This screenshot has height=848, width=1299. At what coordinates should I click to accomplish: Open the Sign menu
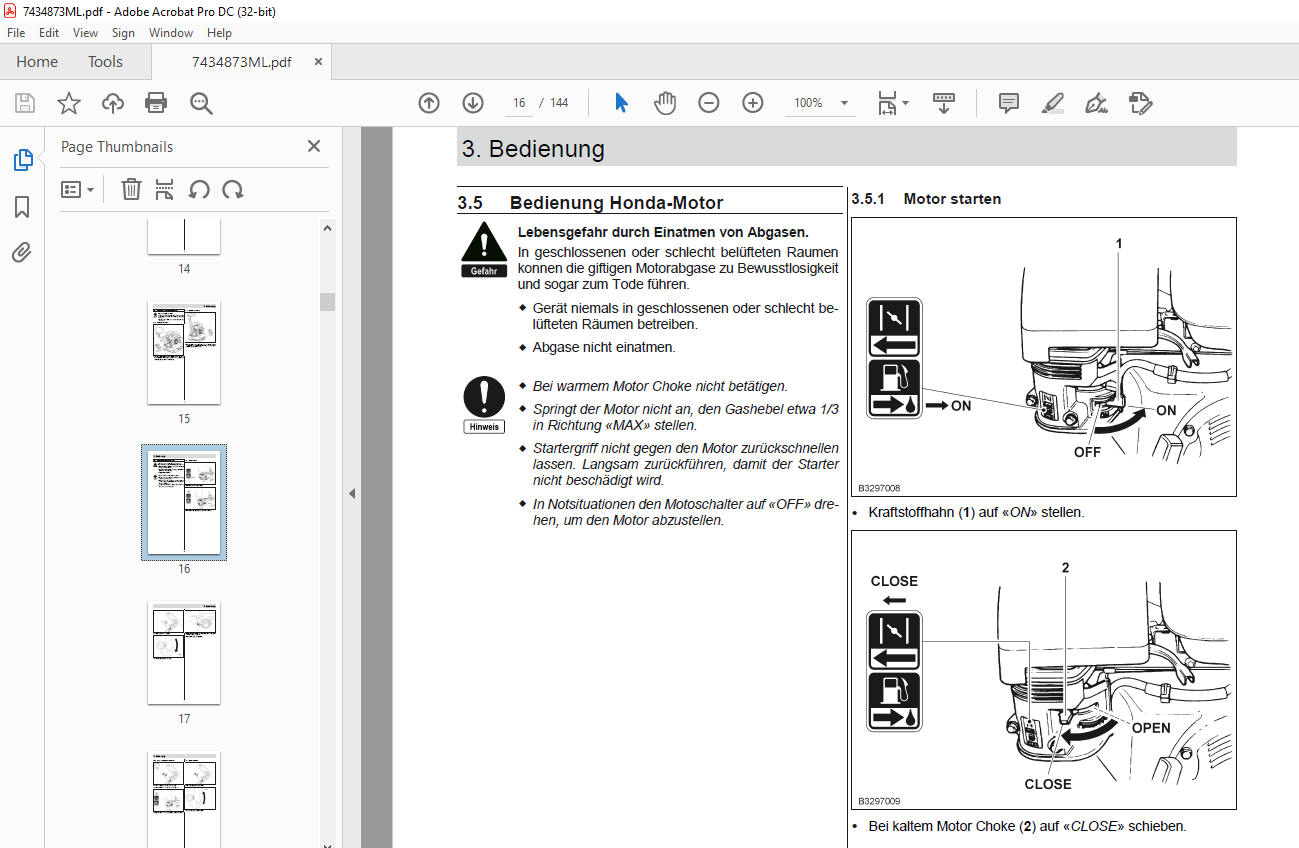[123, 33]
